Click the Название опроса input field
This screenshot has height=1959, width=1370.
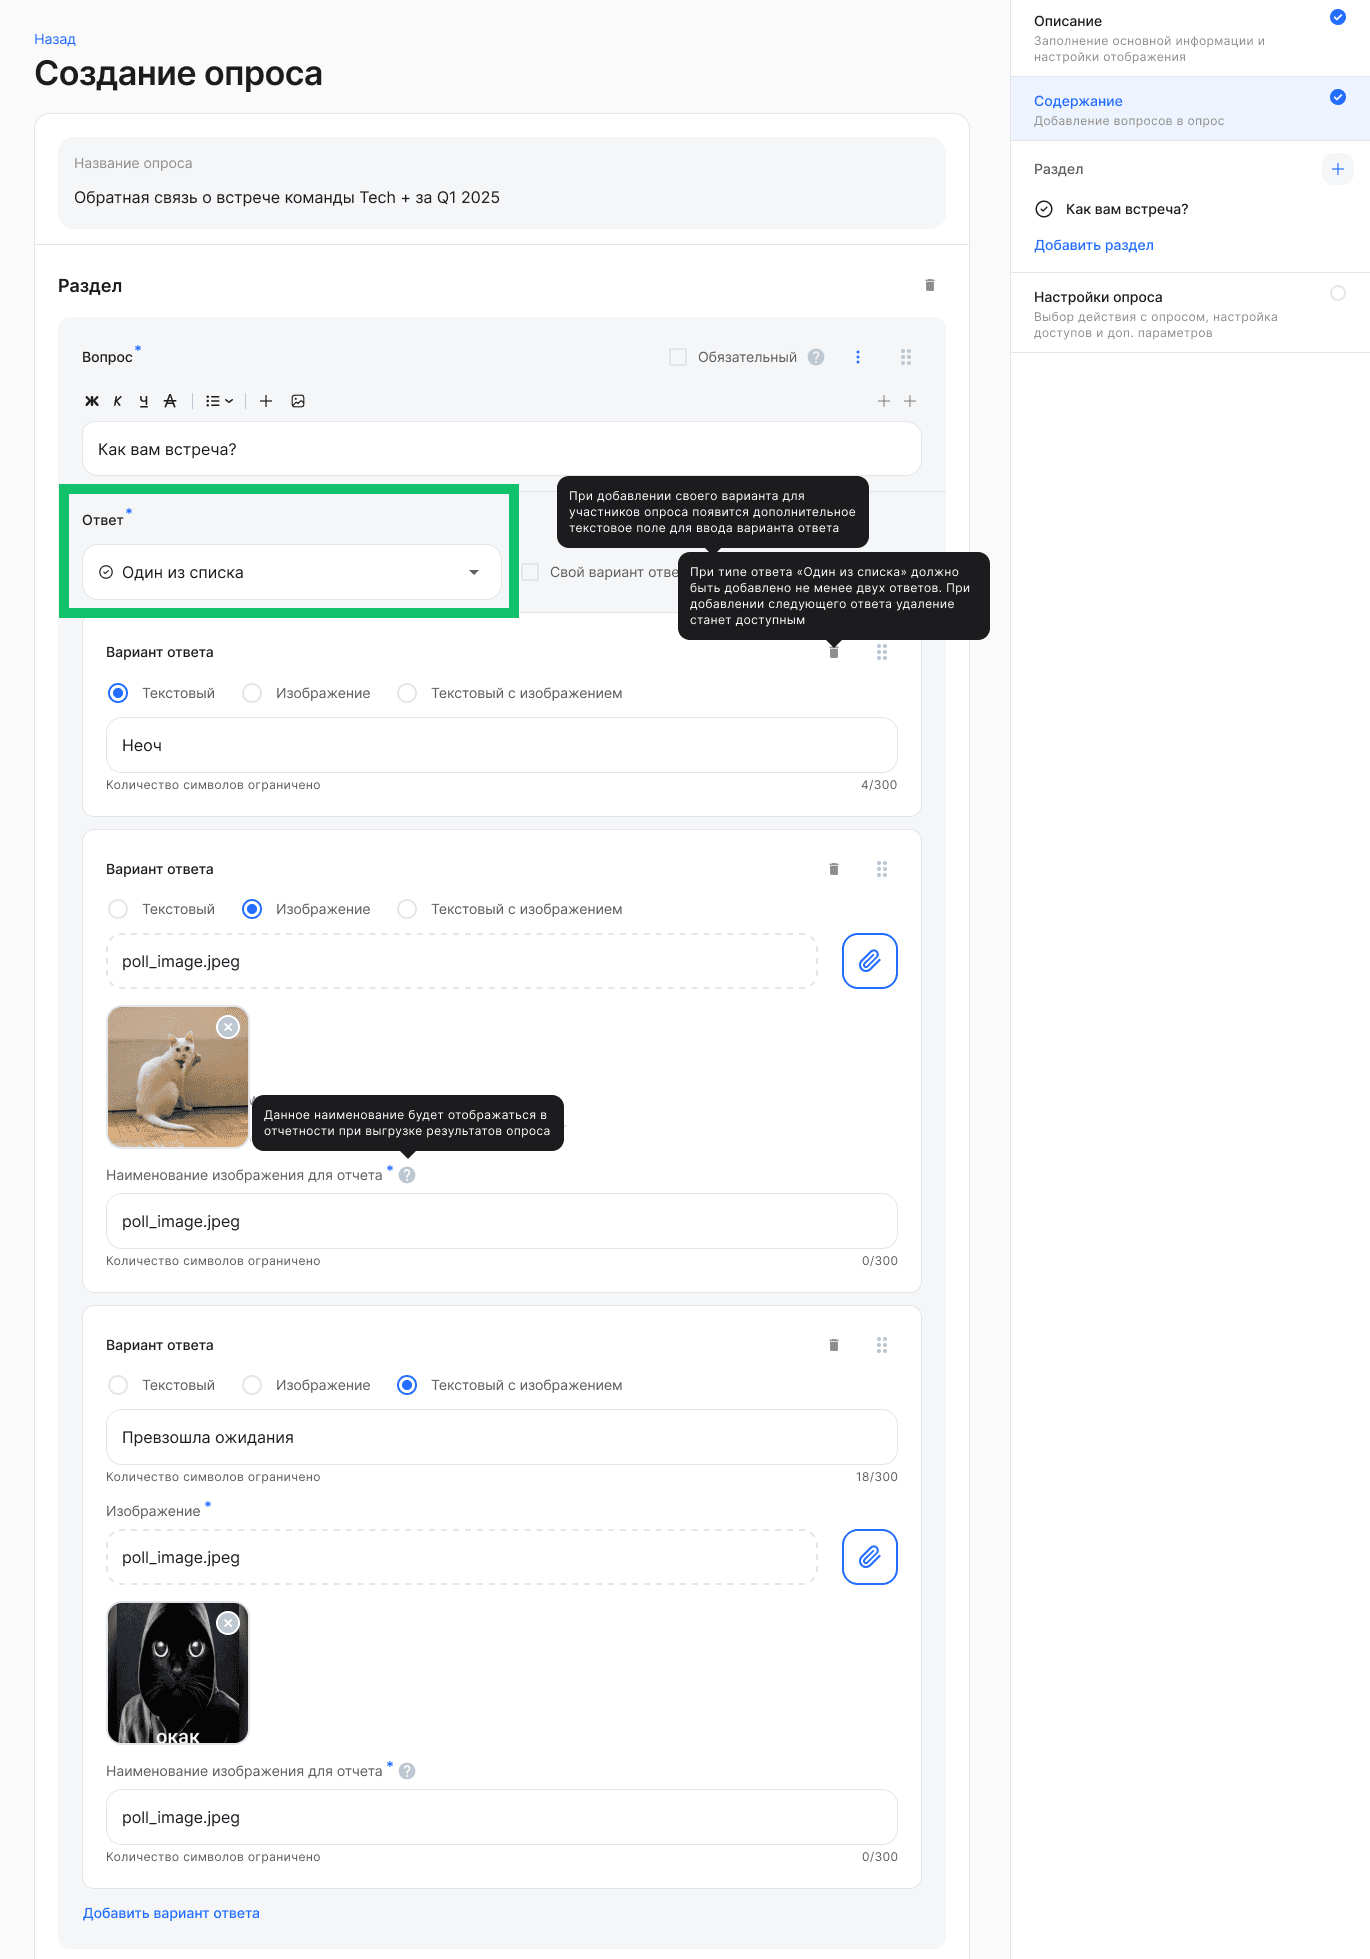501,197
